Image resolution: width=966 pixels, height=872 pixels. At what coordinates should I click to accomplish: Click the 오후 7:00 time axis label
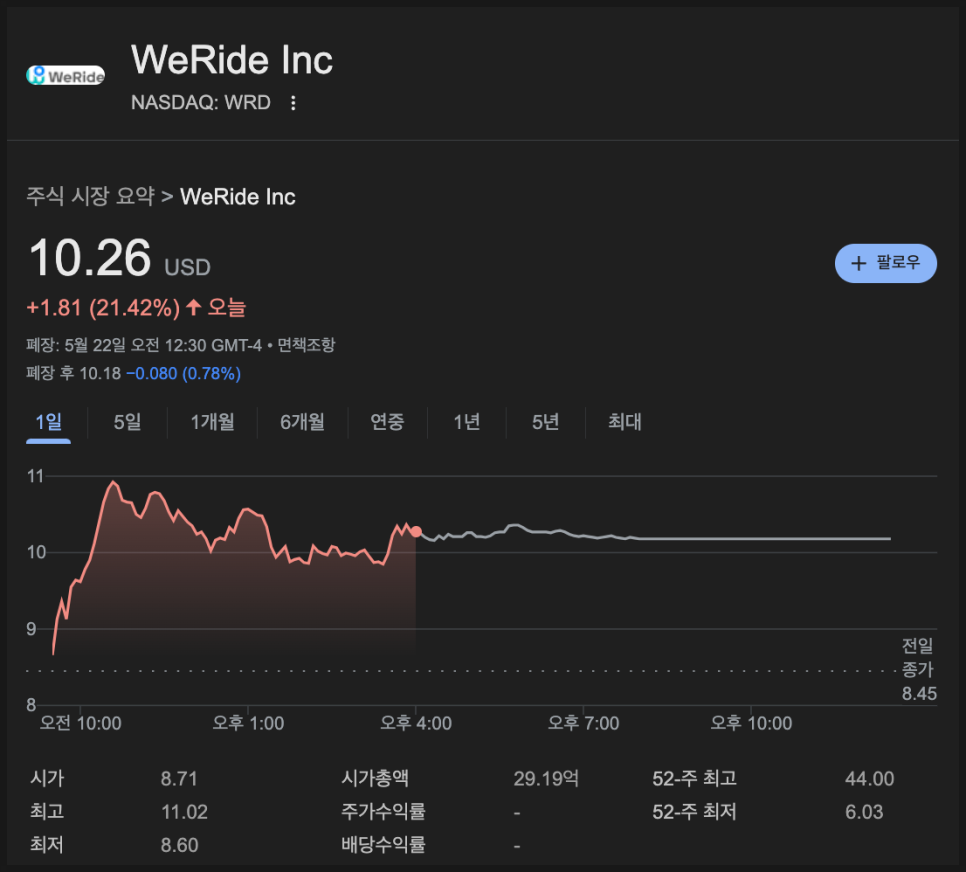(583, 723)
